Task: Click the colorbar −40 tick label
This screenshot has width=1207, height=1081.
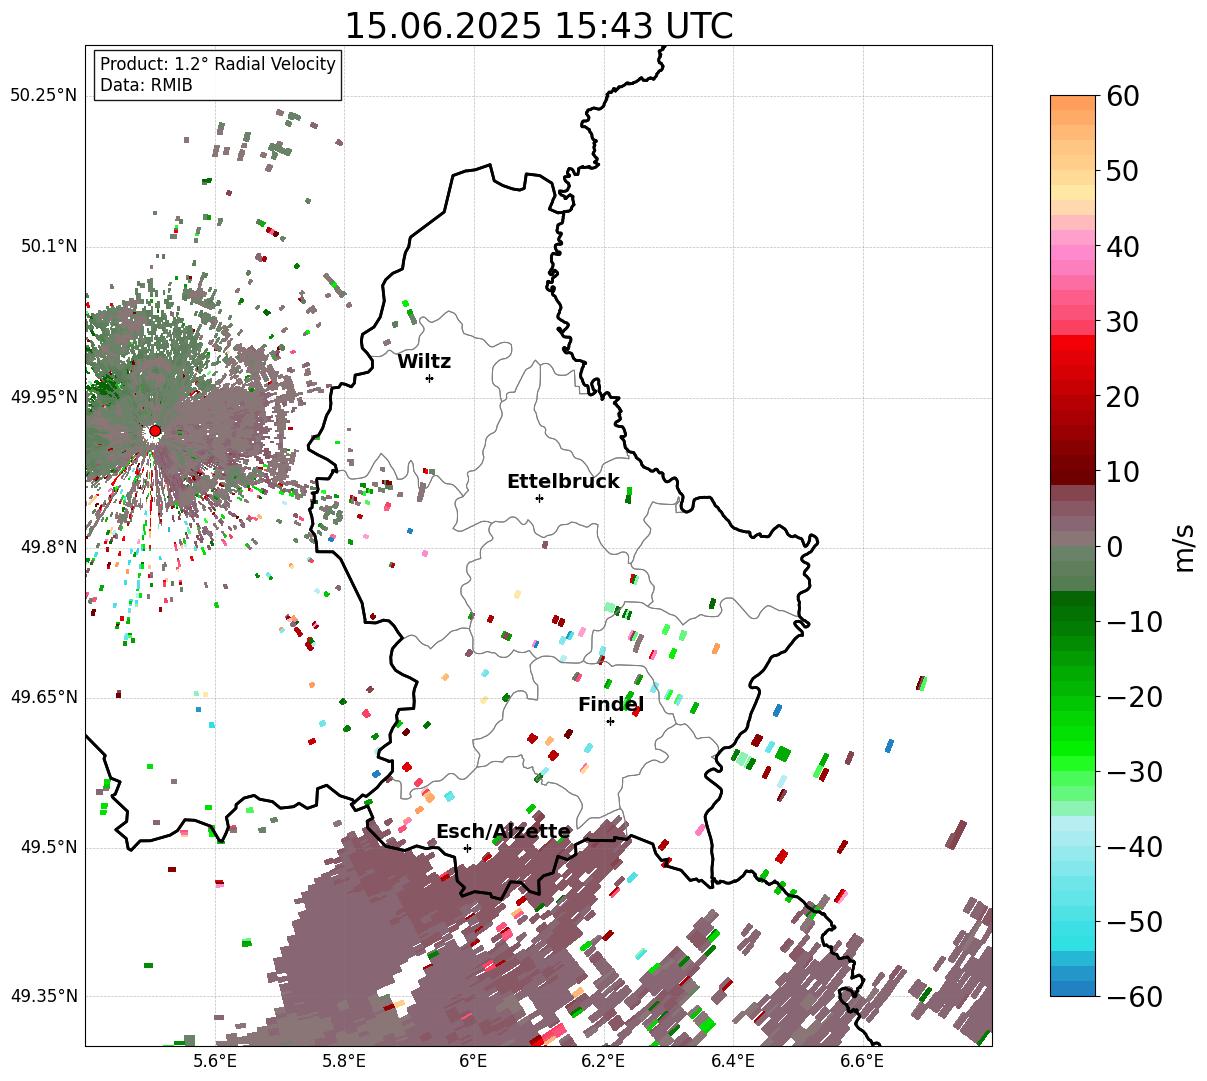Action: (1135, 847)
